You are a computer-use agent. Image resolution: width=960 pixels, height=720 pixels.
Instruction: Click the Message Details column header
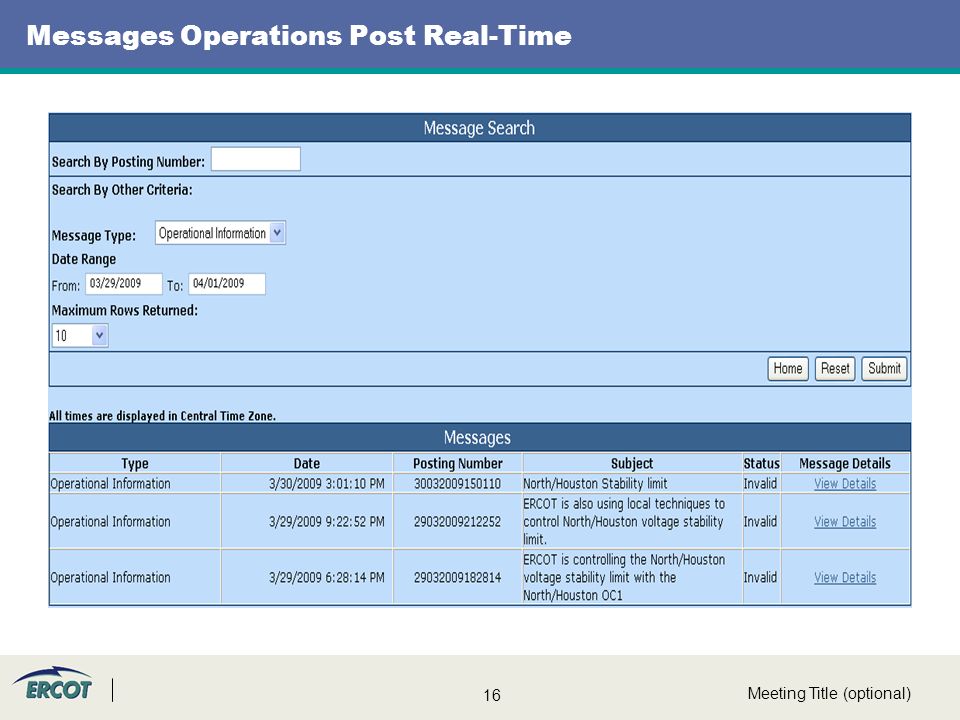coord(845,463)
